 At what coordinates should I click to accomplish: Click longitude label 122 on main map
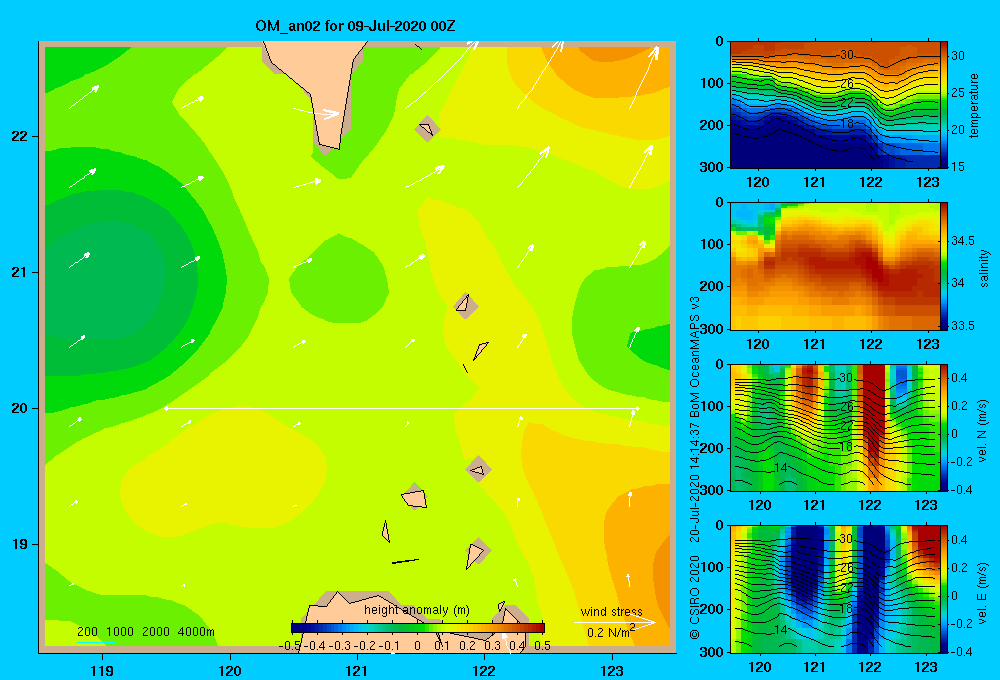coord(484,670)
